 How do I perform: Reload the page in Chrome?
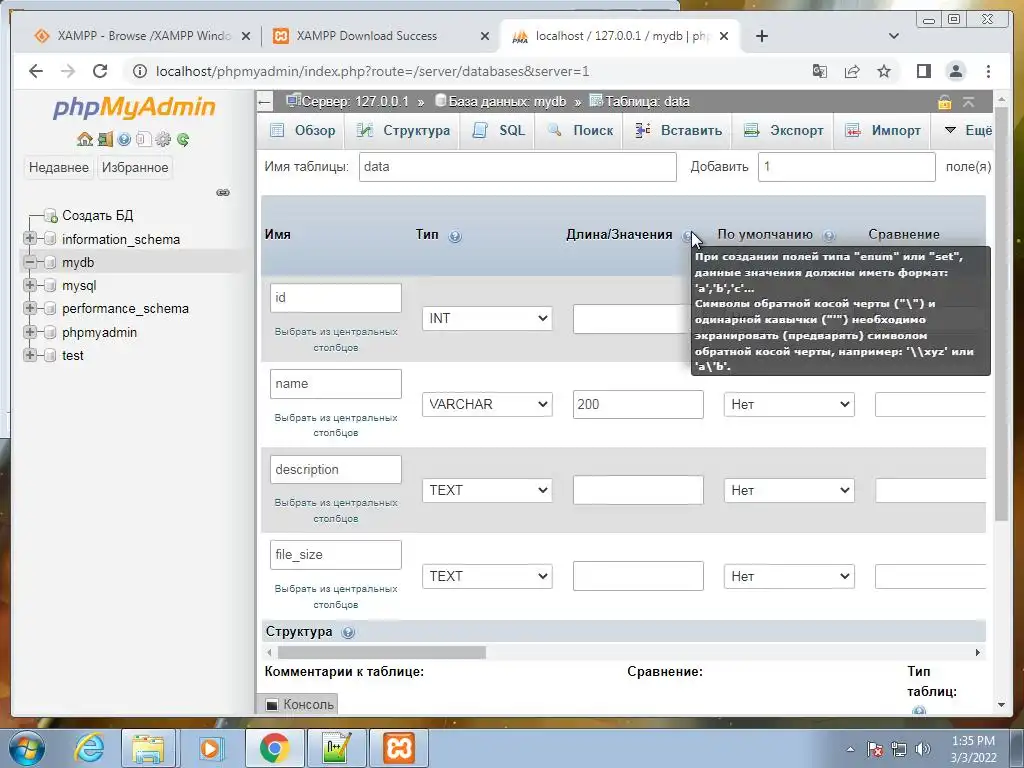100,71
